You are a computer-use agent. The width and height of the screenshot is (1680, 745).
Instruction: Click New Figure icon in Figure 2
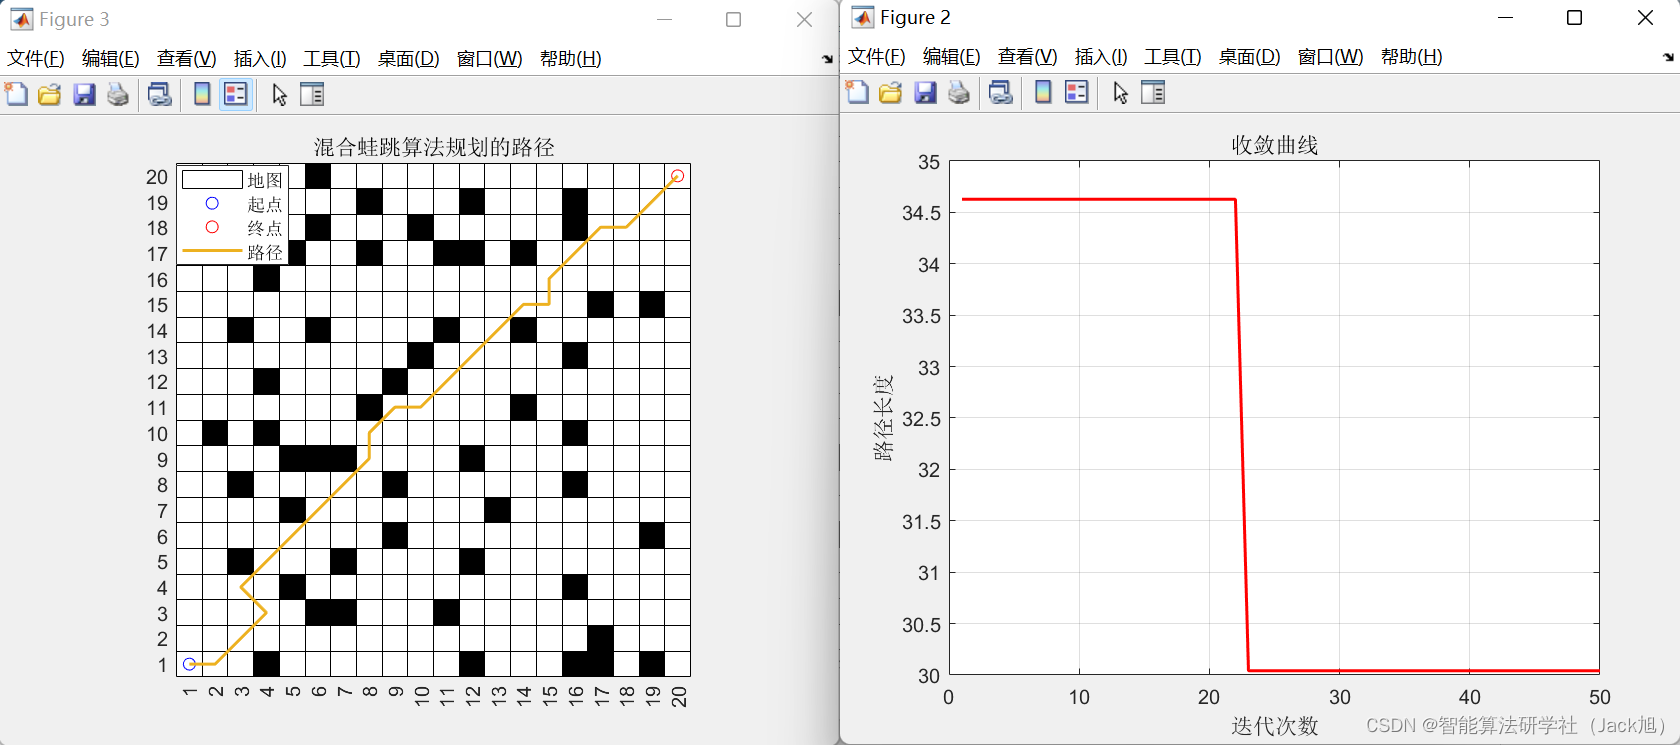857,93
